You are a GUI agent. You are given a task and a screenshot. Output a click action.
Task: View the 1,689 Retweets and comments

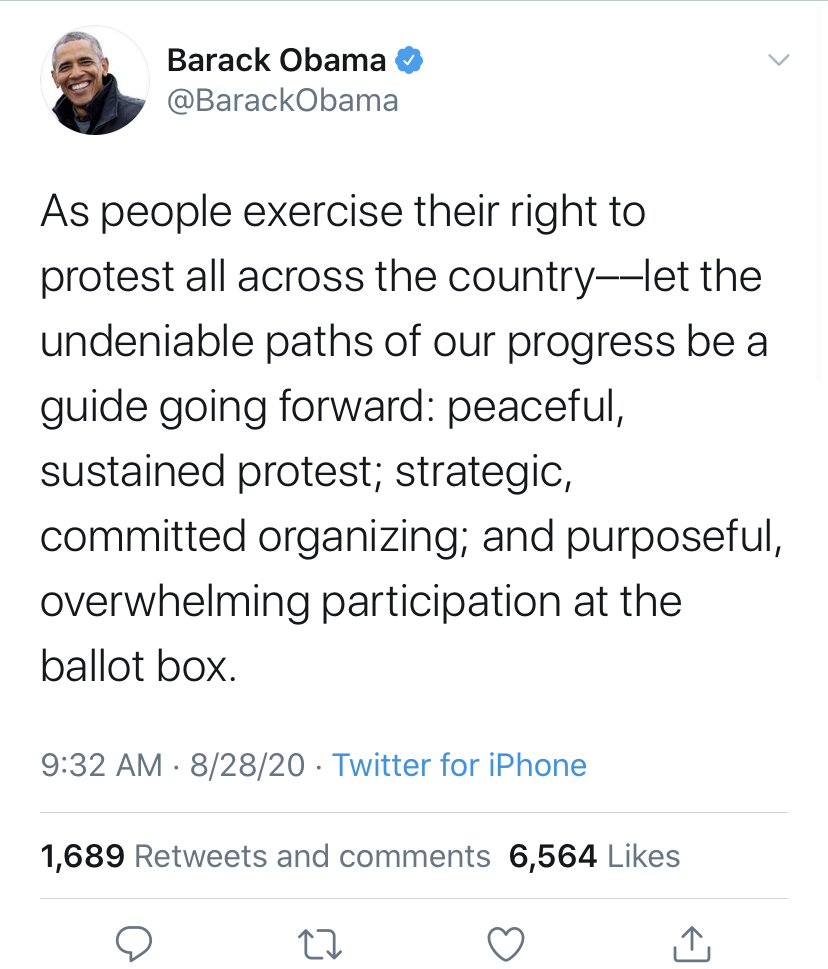265,857
